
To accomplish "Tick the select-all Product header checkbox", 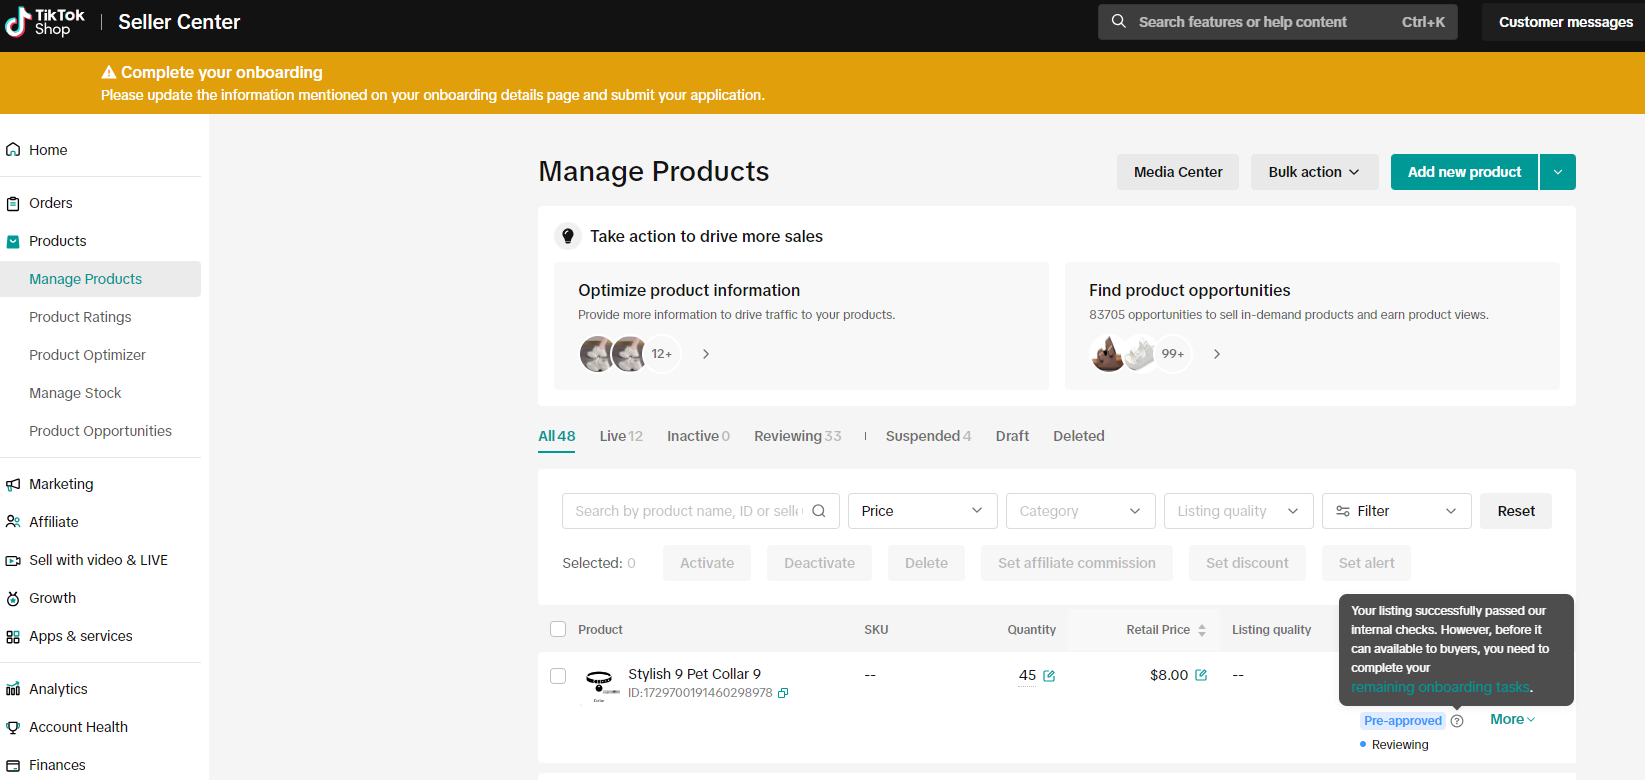I will pos(558,629).
